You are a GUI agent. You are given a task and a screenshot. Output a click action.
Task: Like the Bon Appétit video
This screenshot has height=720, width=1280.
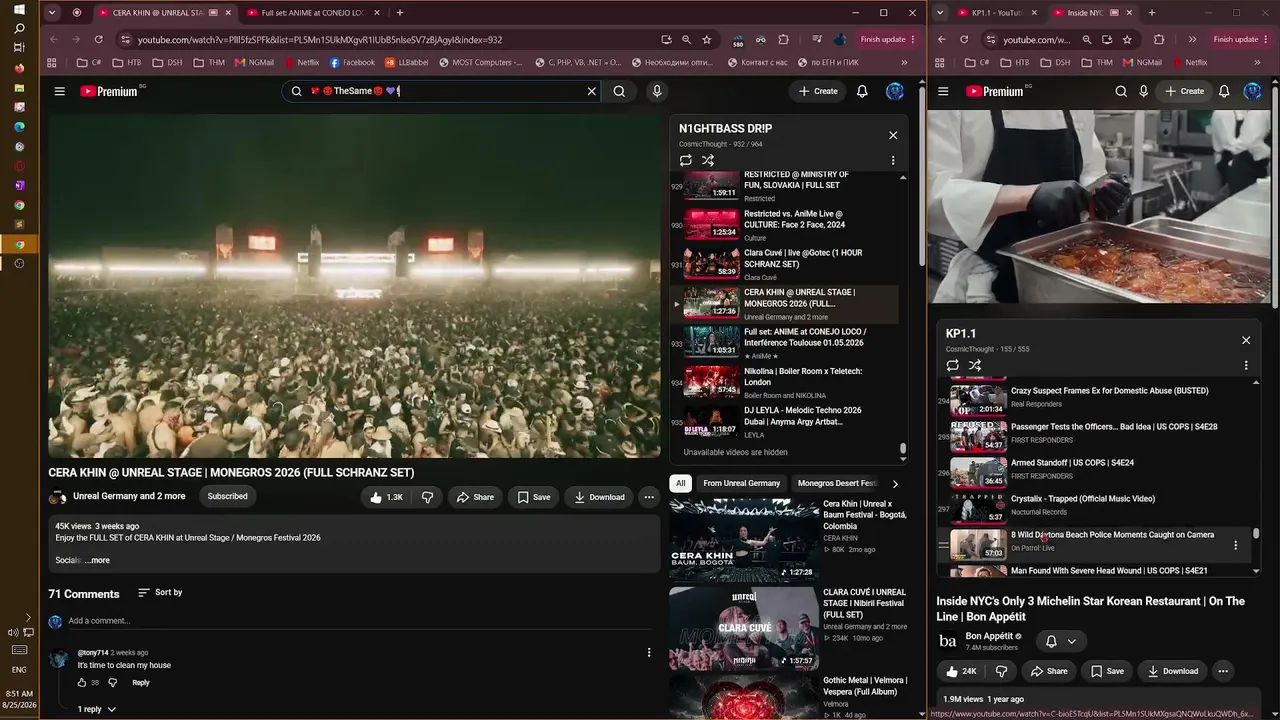click(x=961, y=671)
